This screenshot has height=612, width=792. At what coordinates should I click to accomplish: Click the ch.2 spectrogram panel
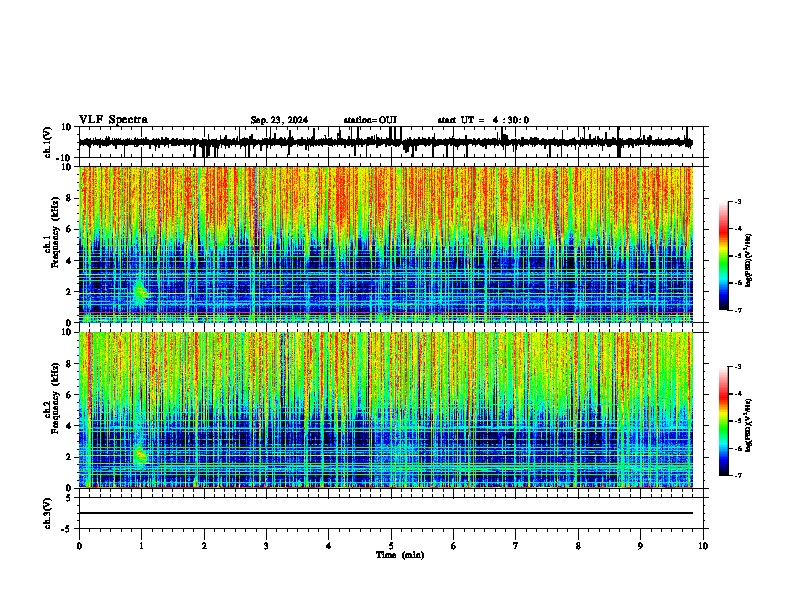point(385,410)
